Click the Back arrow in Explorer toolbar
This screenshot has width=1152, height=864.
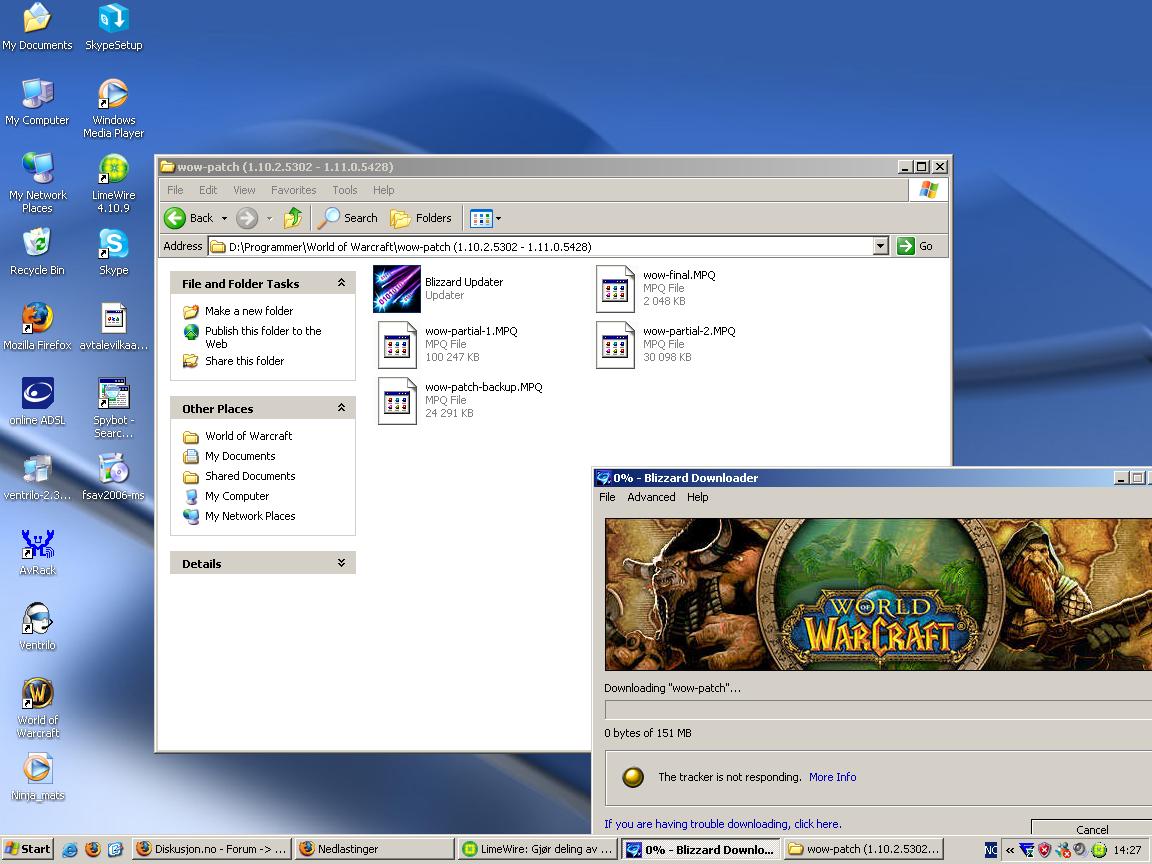pos(175,217)
